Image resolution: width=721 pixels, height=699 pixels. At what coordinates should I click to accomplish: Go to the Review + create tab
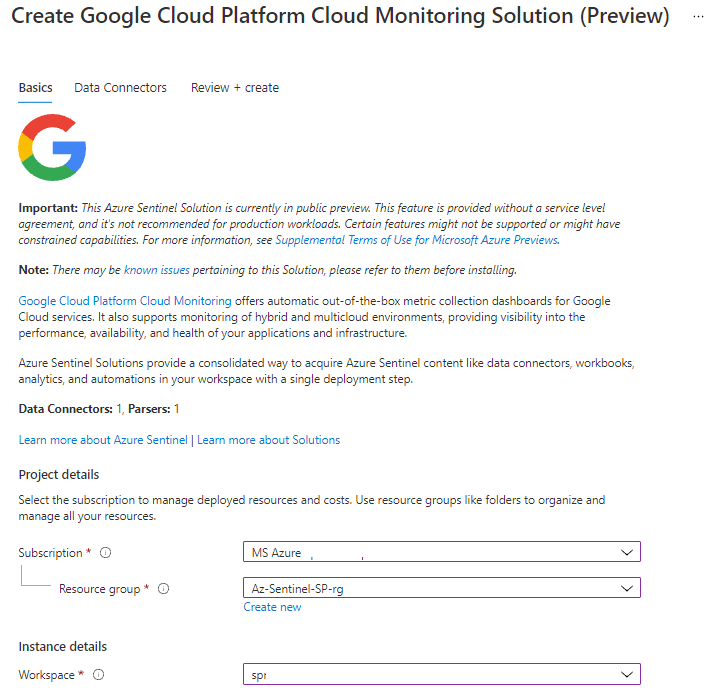235,88
